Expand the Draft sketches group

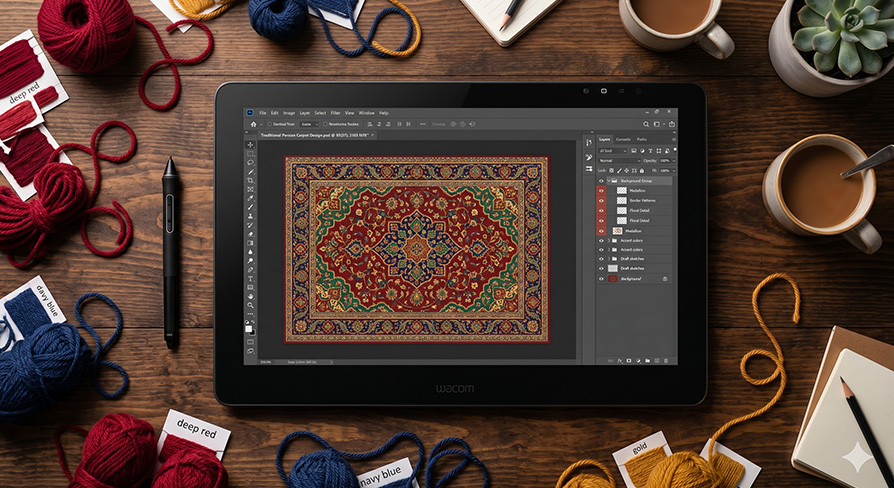pos(609,259)
